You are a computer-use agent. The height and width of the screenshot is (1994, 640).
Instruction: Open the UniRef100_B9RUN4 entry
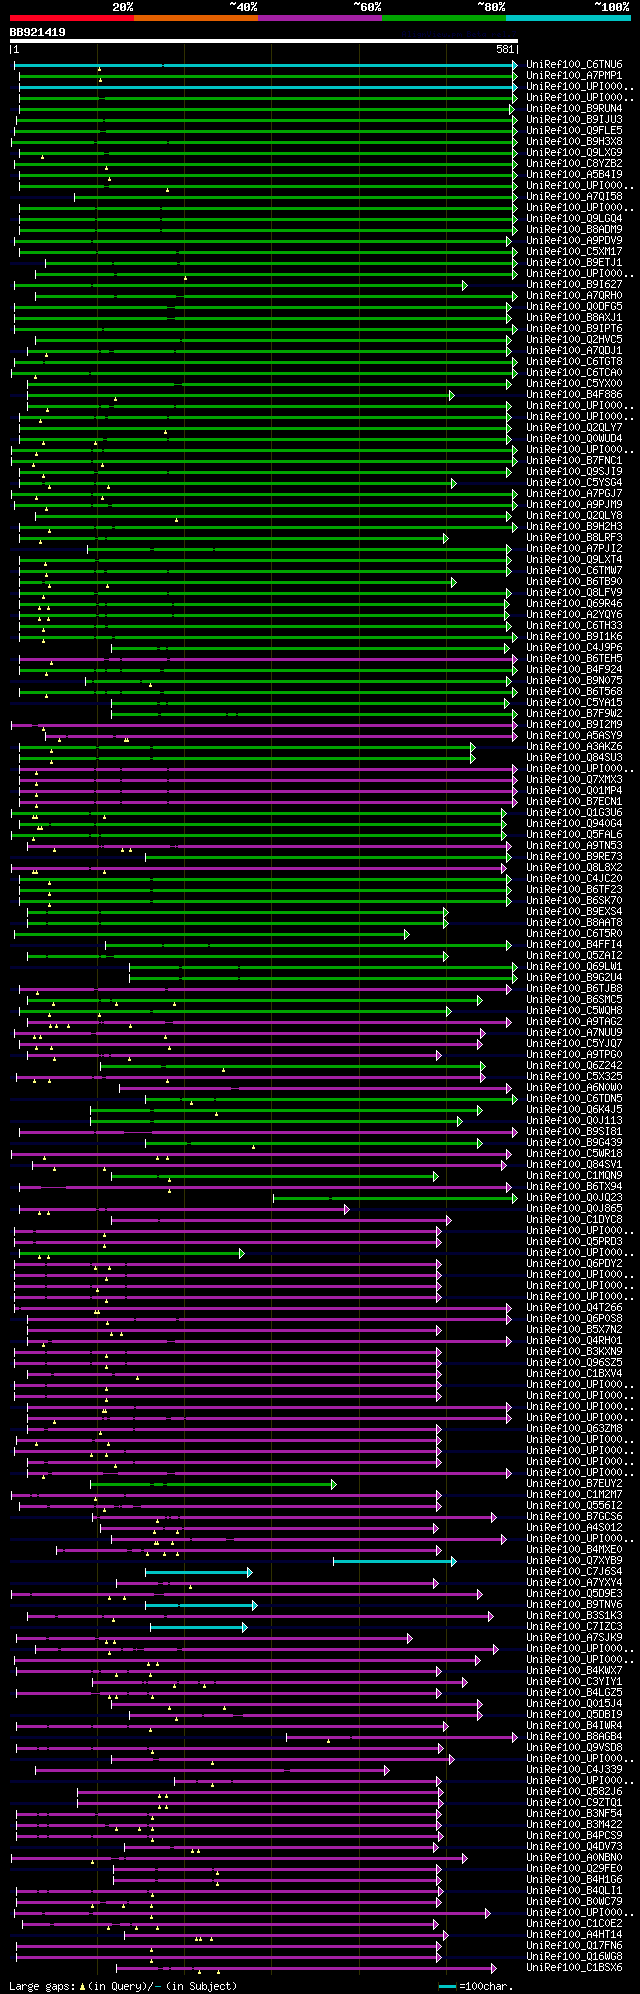click(x=574, y=109)
